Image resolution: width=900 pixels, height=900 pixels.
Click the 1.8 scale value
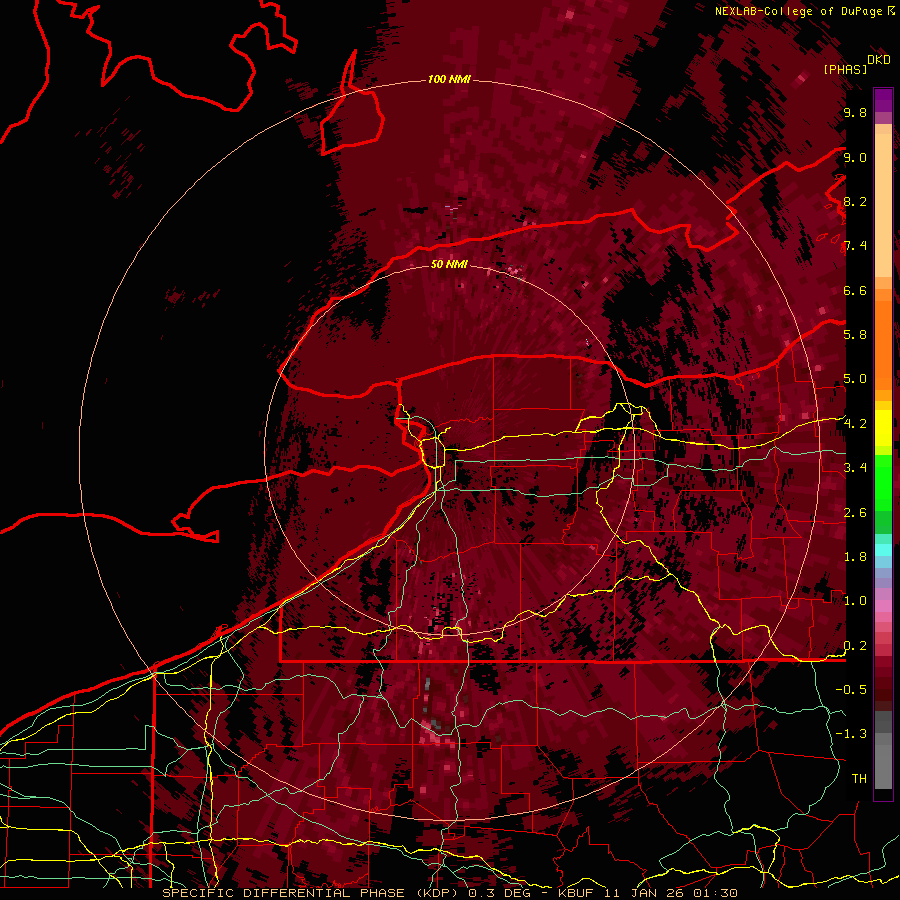[855, 557]
